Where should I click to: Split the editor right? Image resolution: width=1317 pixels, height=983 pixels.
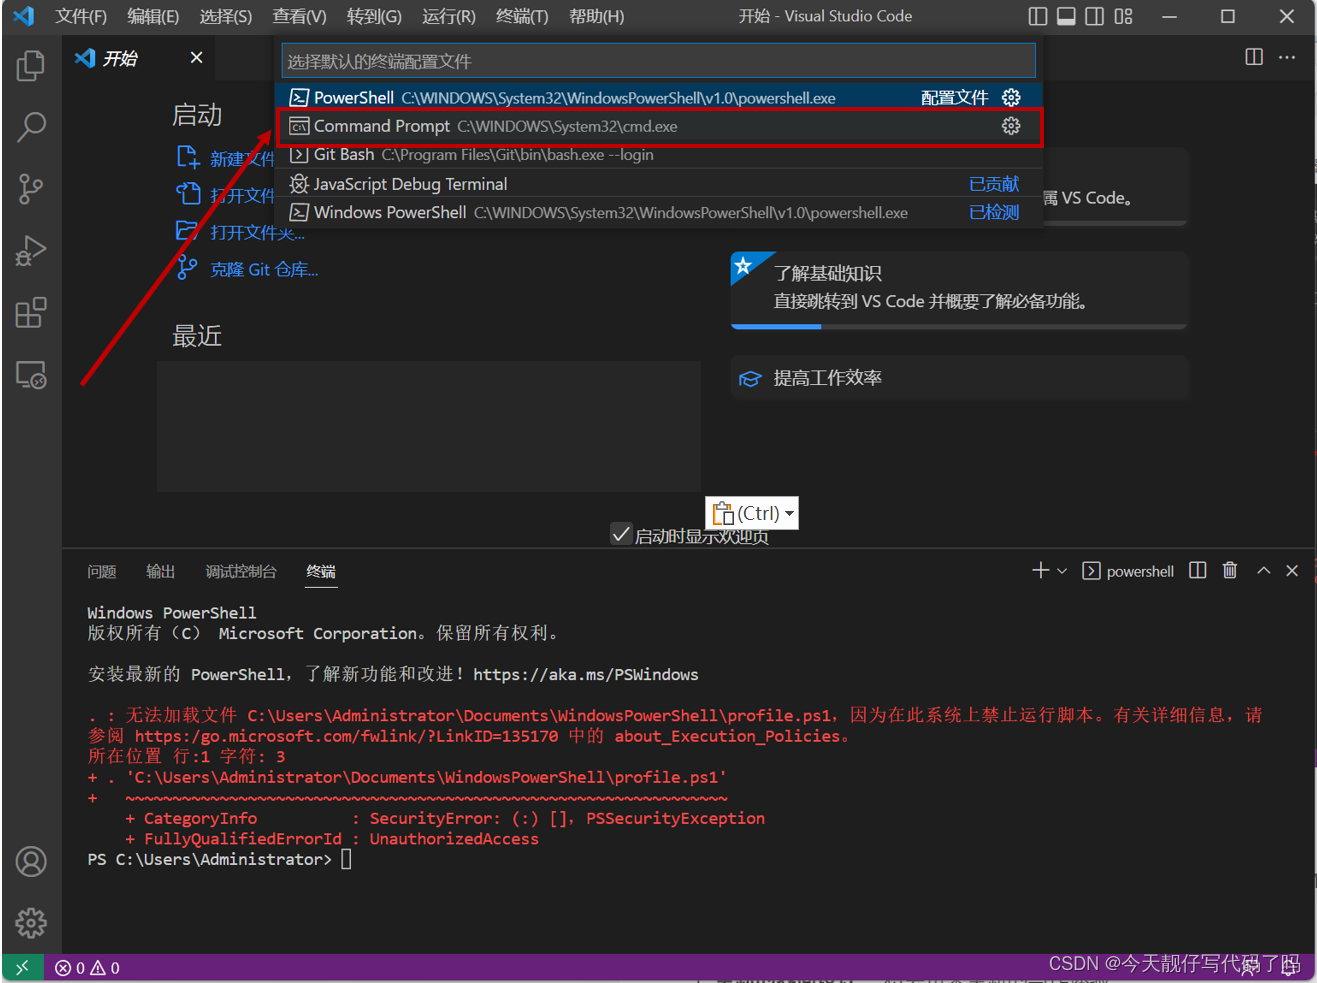coord(1254,57)
